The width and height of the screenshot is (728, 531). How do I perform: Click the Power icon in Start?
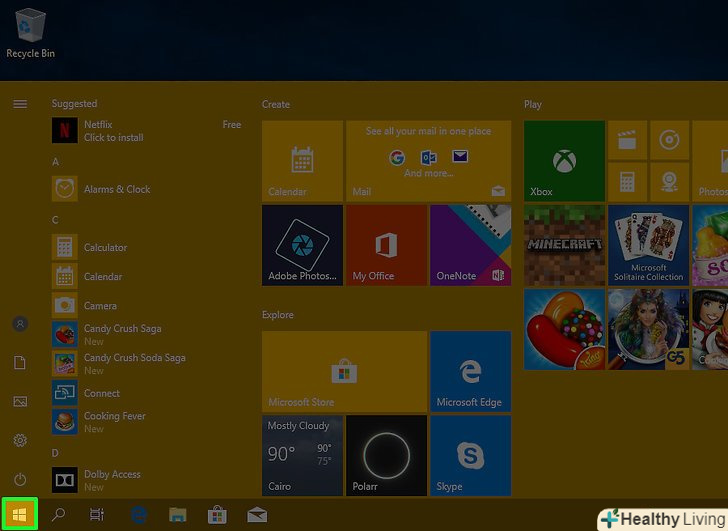coord(20,479)
